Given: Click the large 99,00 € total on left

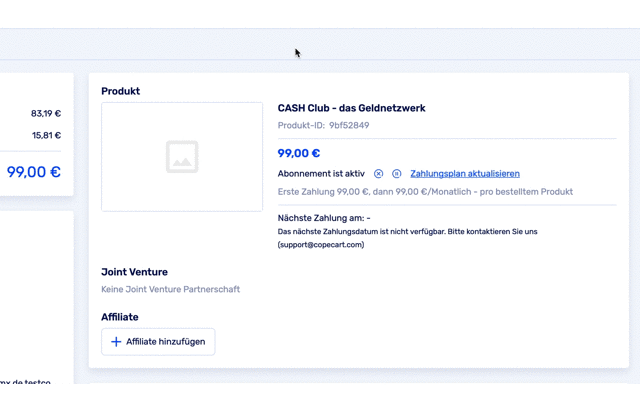Looking at the screenshot, I should [x=34, y=172].
